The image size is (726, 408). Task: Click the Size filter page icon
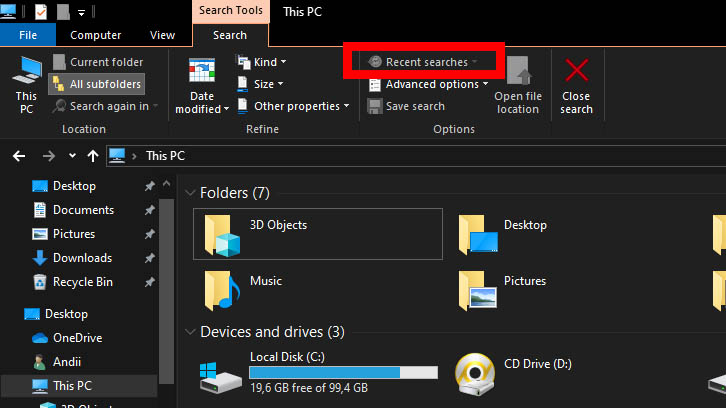(243, 83)
